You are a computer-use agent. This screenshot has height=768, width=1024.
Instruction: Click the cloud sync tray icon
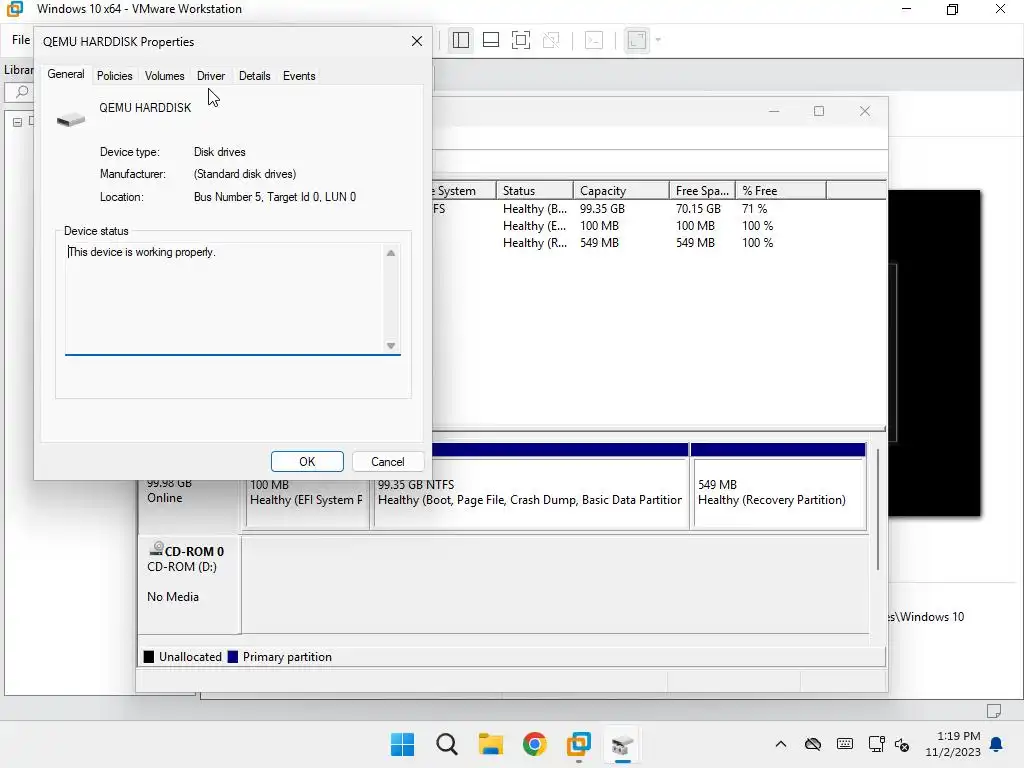click(x=812, y=744)
